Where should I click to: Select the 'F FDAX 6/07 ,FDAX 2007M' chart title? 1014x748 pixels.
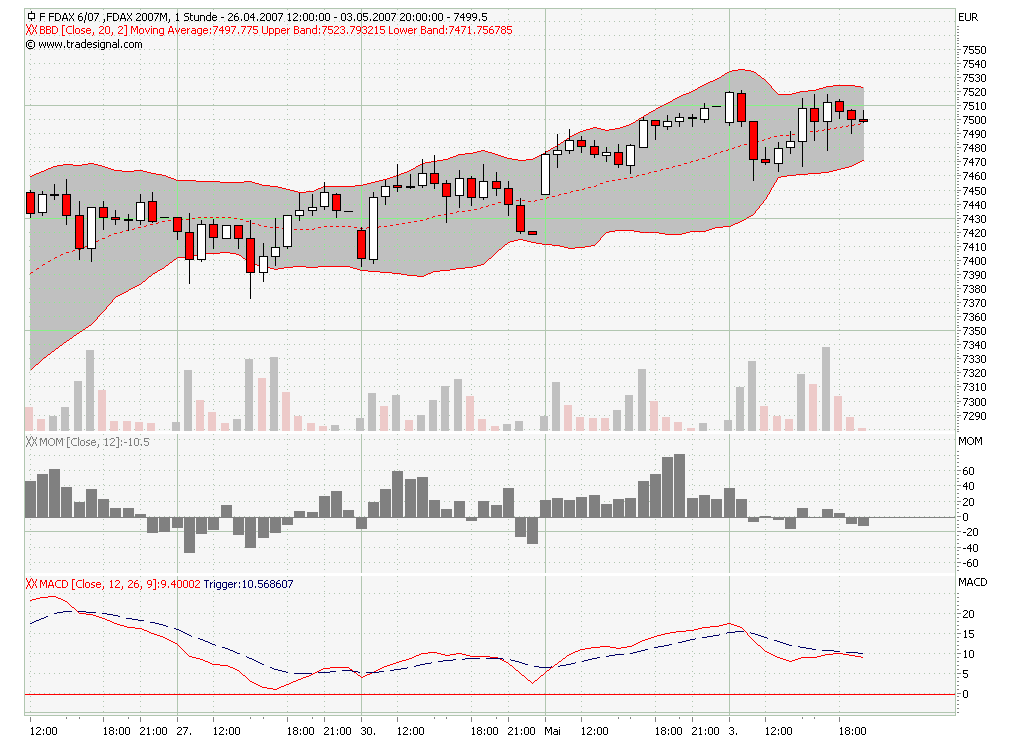coord(103,17)
